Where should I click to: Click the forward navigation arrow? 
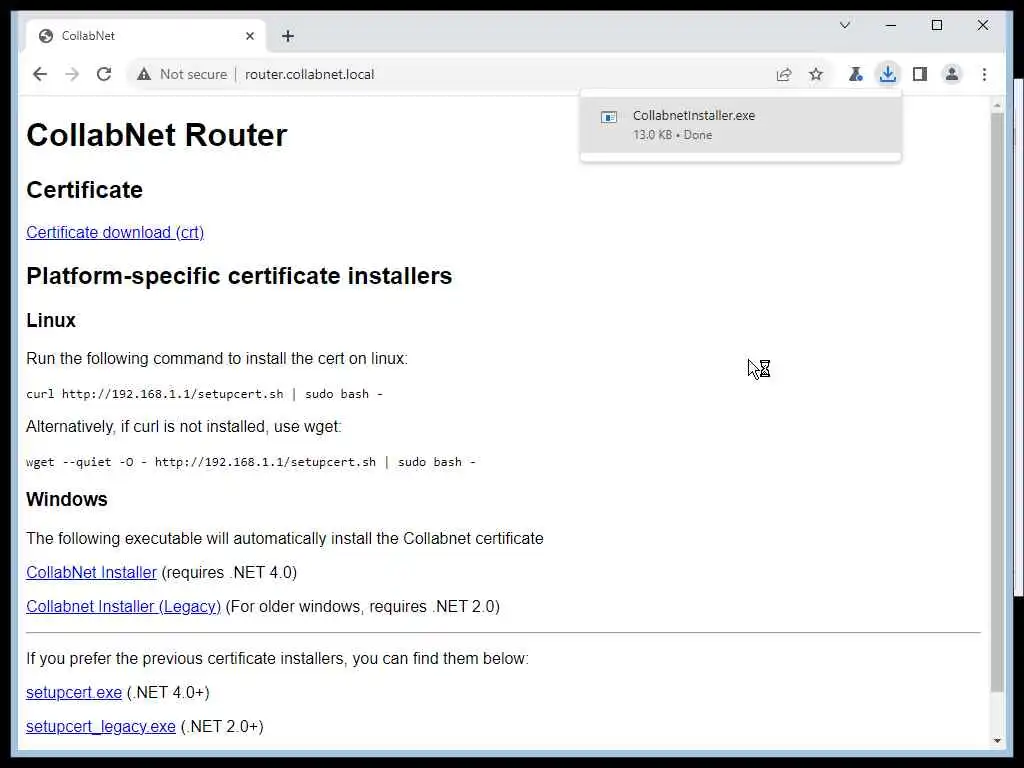(x=72, y=74)
